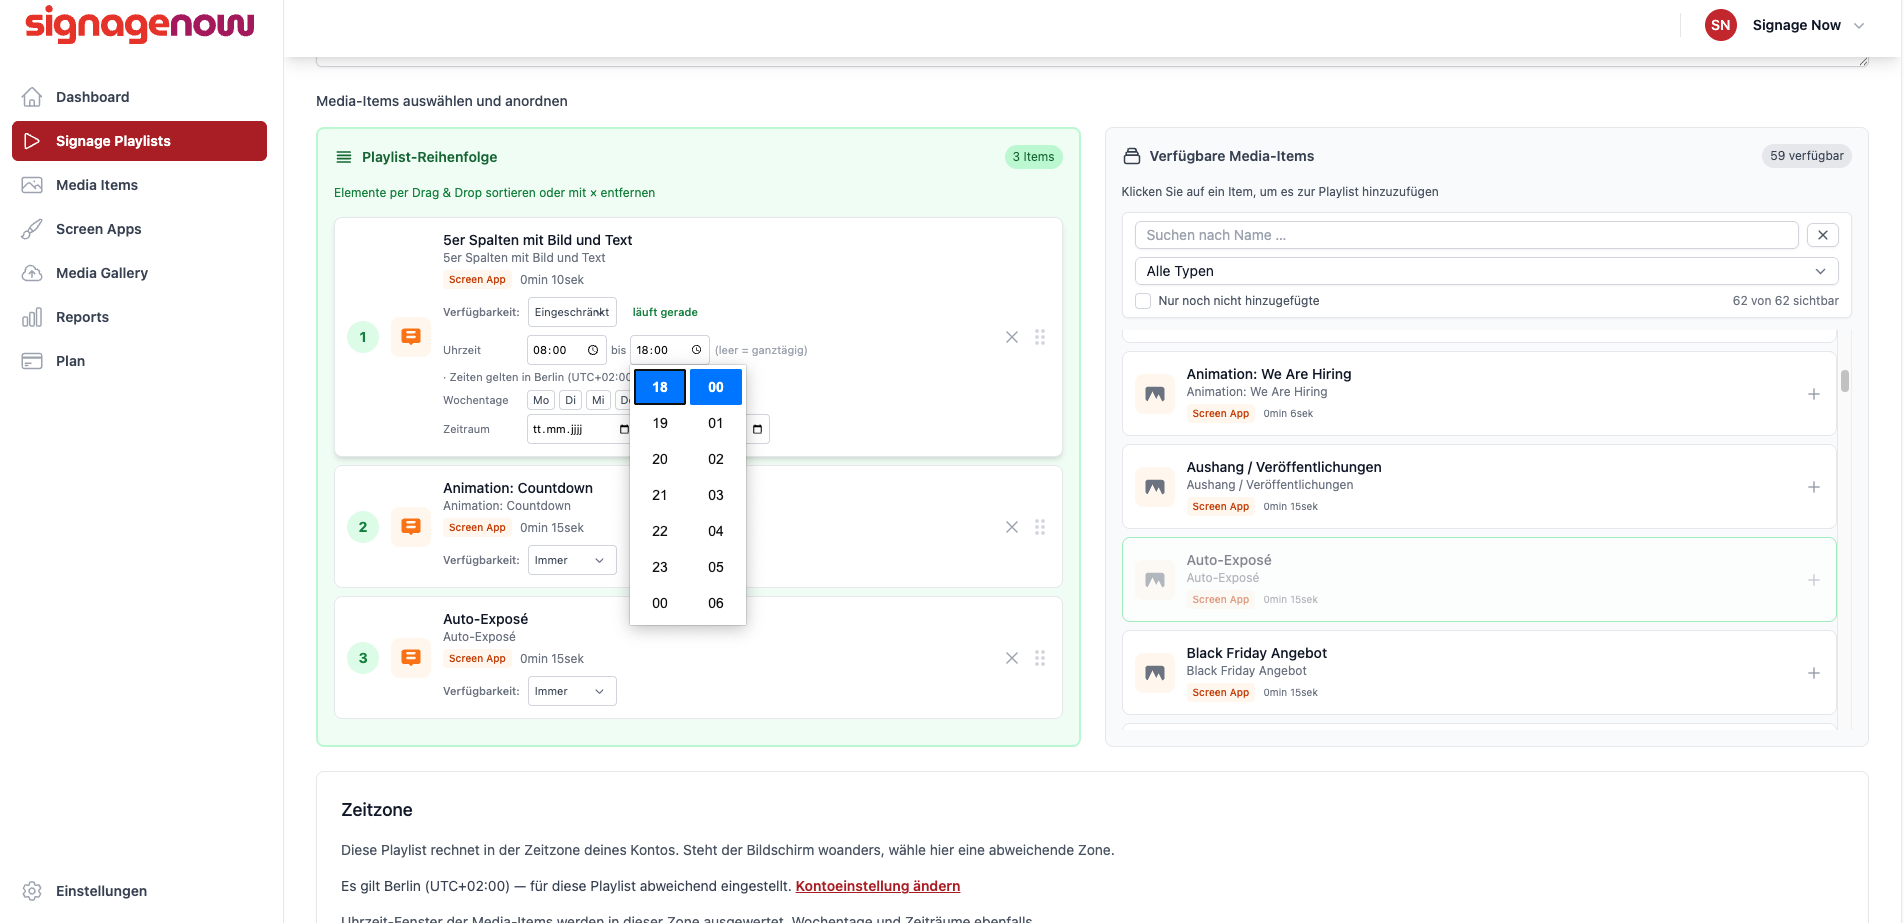
Task: Click the 'Suchen nach Name' search field
Action: point(1466,235)
